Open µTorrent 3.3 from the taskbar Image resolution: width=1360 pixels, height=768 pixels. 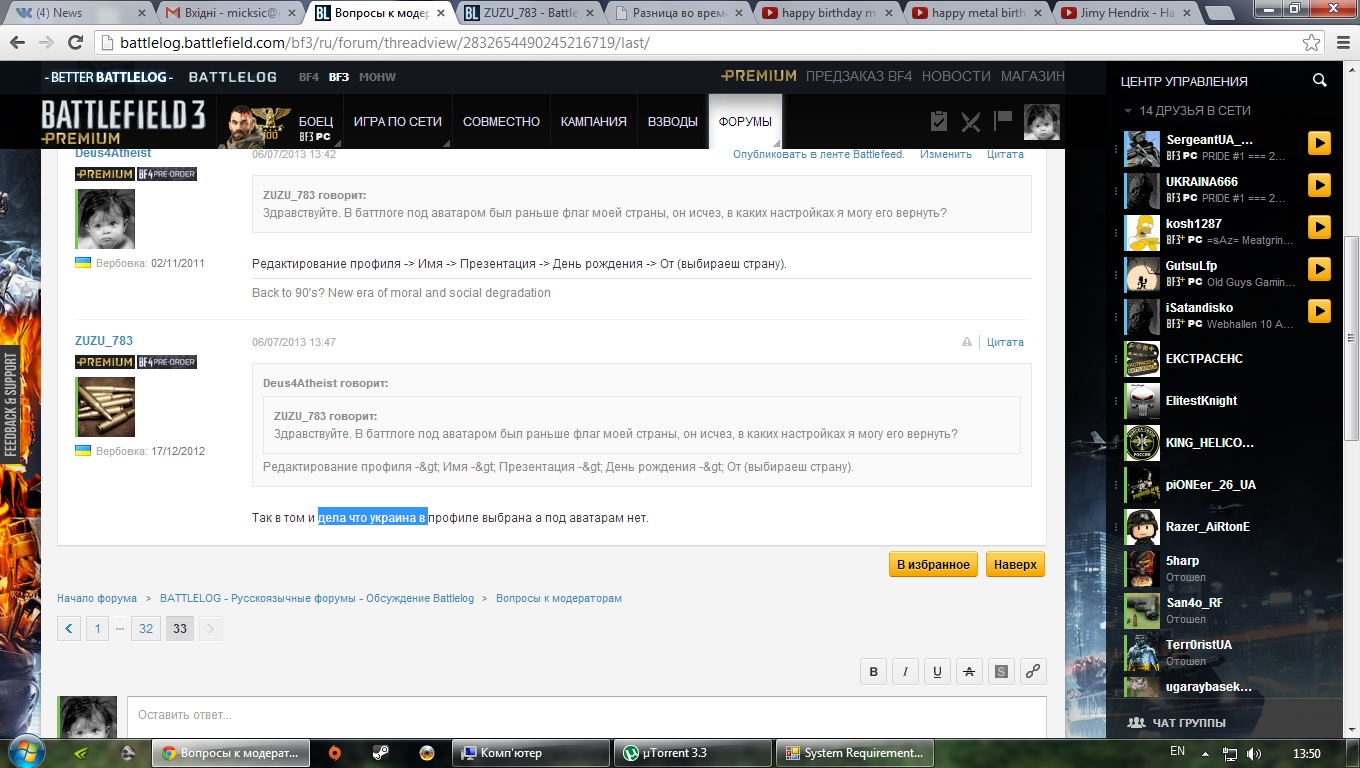click(692, 753)
